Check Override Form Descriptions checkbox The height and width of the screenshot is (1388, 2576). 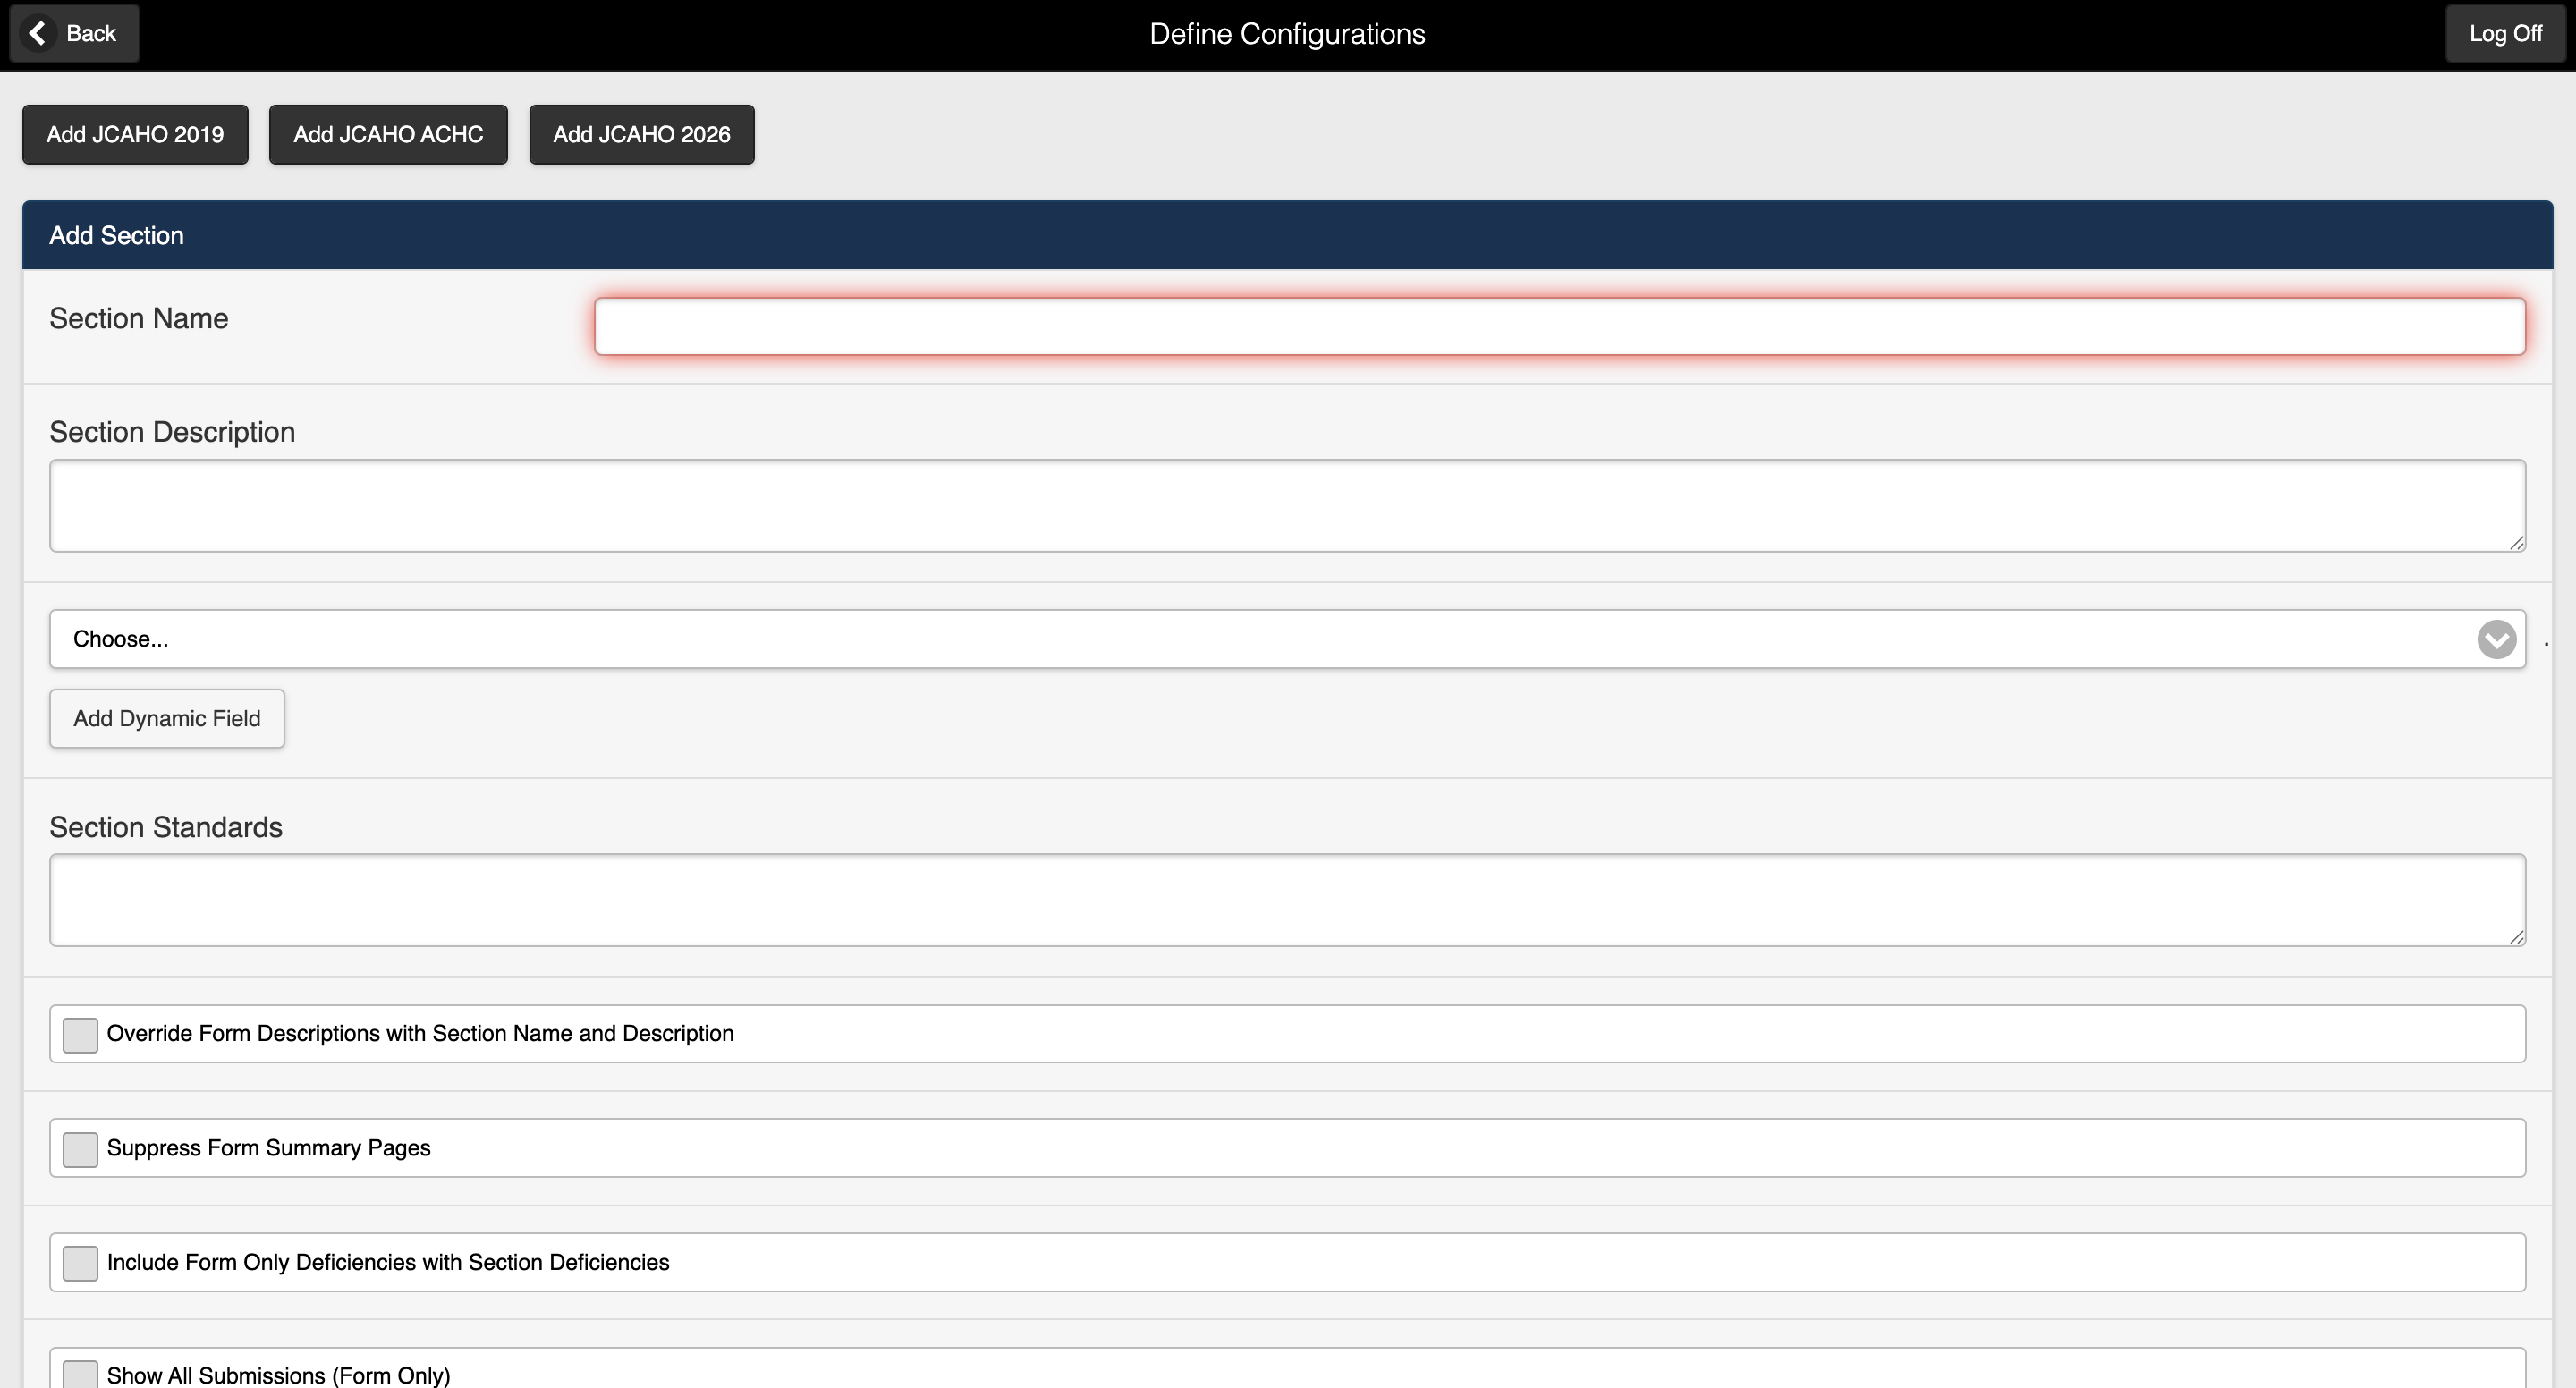pyautogui.click(x=80, y=1035)
